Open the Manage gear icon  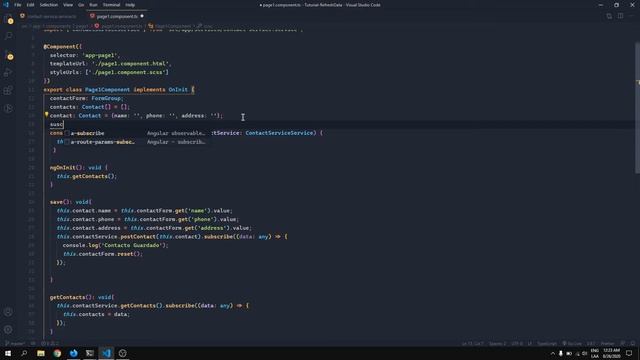click(x=9, y=329)
